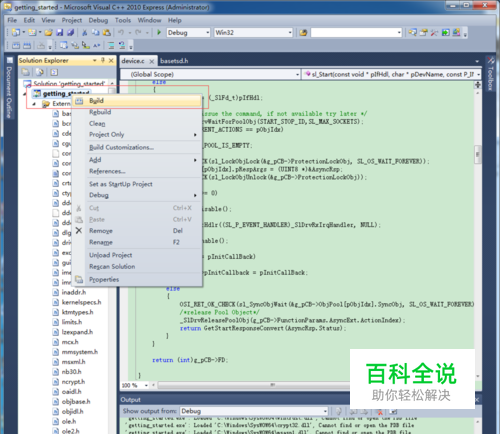Screen dimensions: 500x434
Task: Click the Save All toolbar icon
Action: coord(70,32)
